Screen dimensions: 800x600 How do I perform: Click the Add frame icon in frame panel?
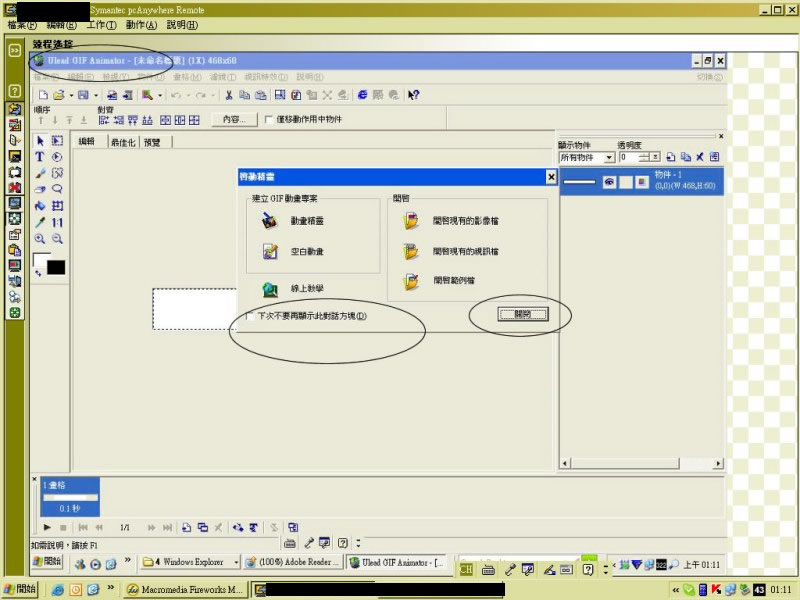(x=187, y=527)
